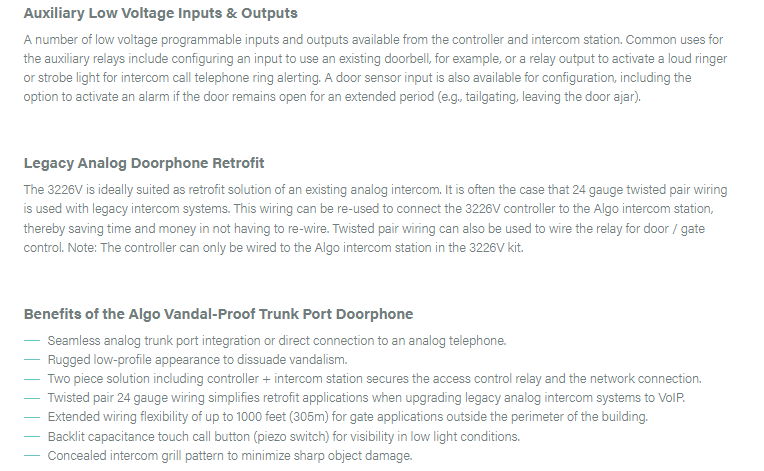
Task: Click the dash bullet before Backlit capacitance touch
Action: pyautogui.click(x=32, y=436)
